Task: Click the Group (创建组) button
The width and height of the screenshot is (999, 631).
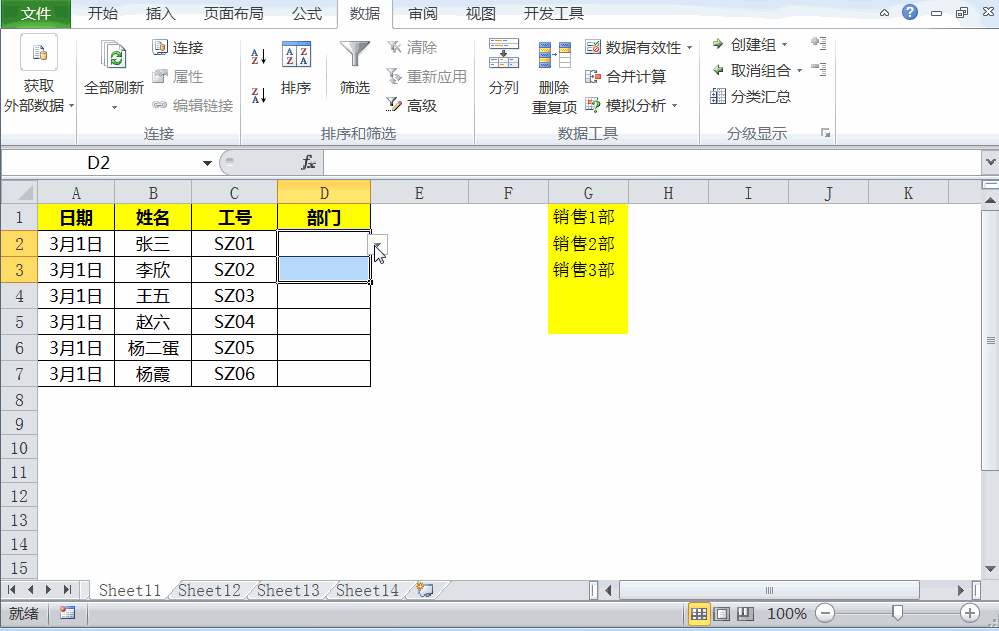Action: coord(745,45)
